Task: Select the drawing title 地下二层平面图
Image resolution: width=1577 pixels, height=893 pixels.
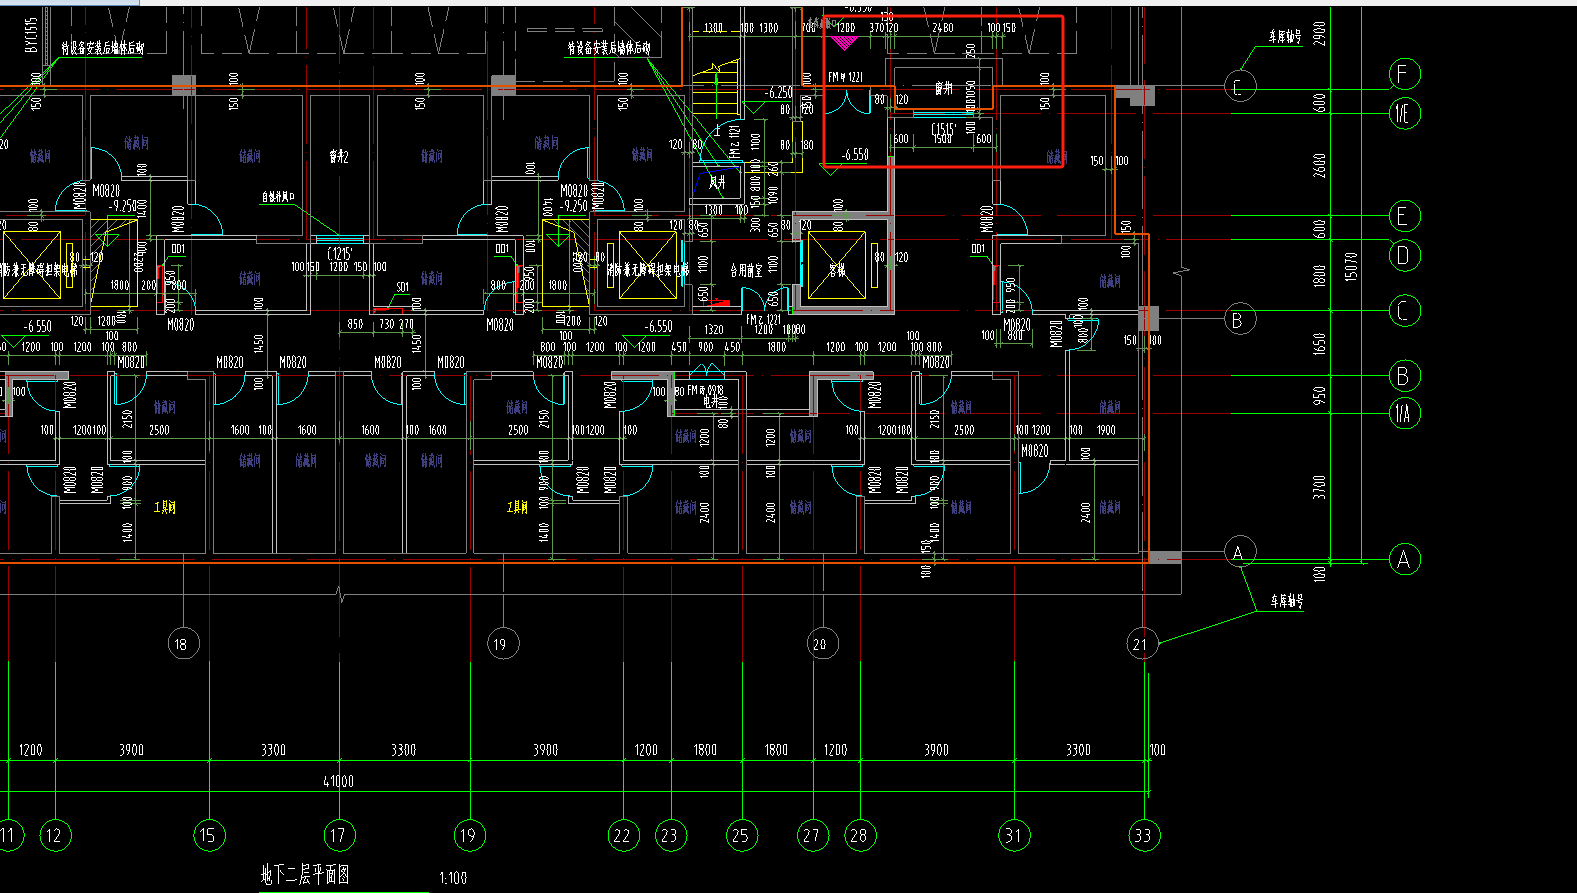Action: [x=305, y=875]
